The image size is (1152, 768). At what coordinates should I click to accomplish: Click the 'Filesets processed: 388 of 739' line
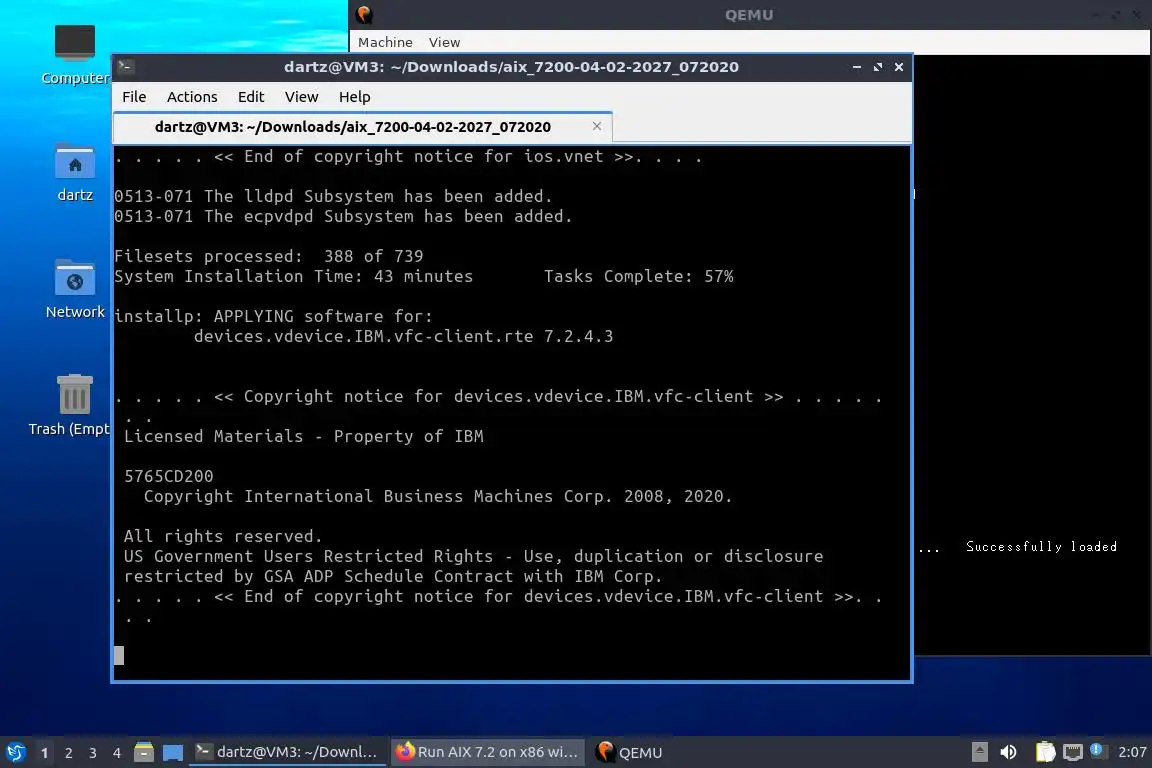[269, 256]
